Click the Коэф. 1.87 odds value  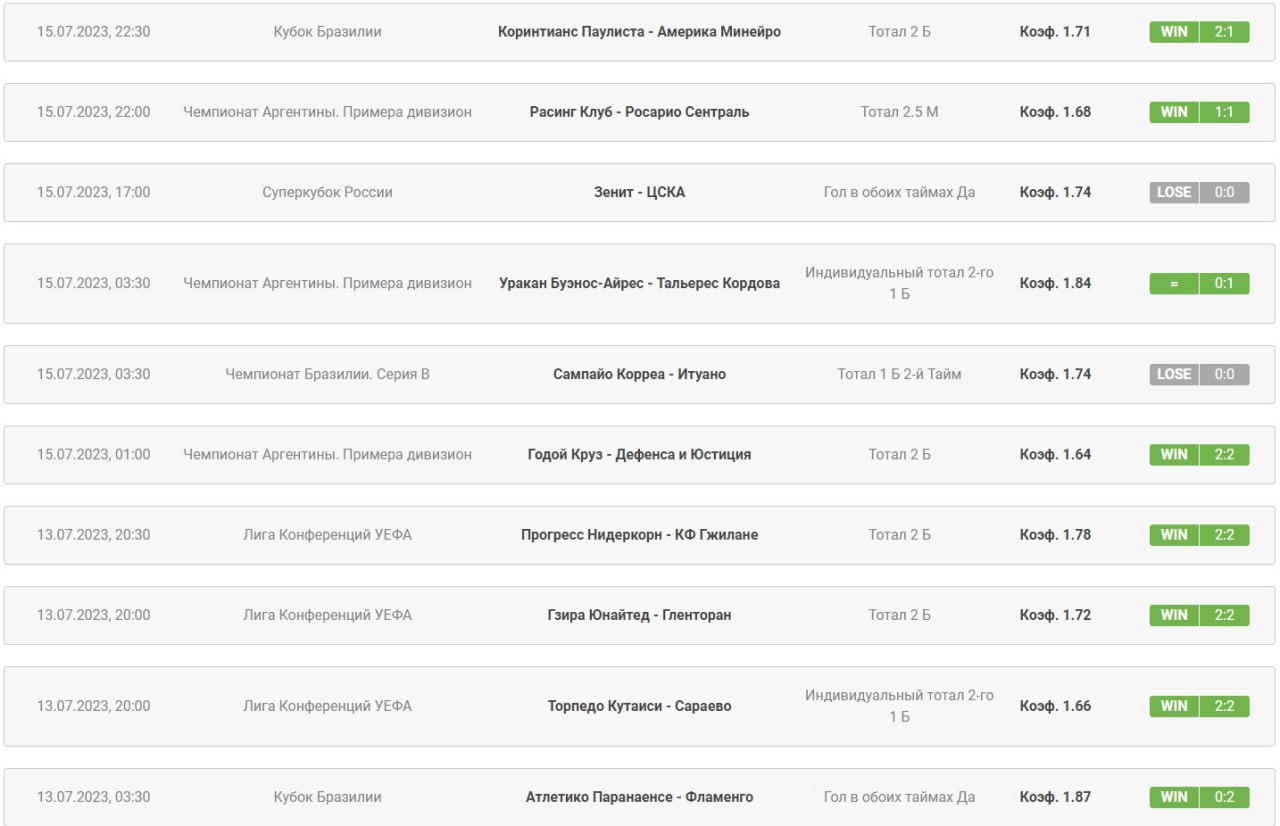point(1055,797)
